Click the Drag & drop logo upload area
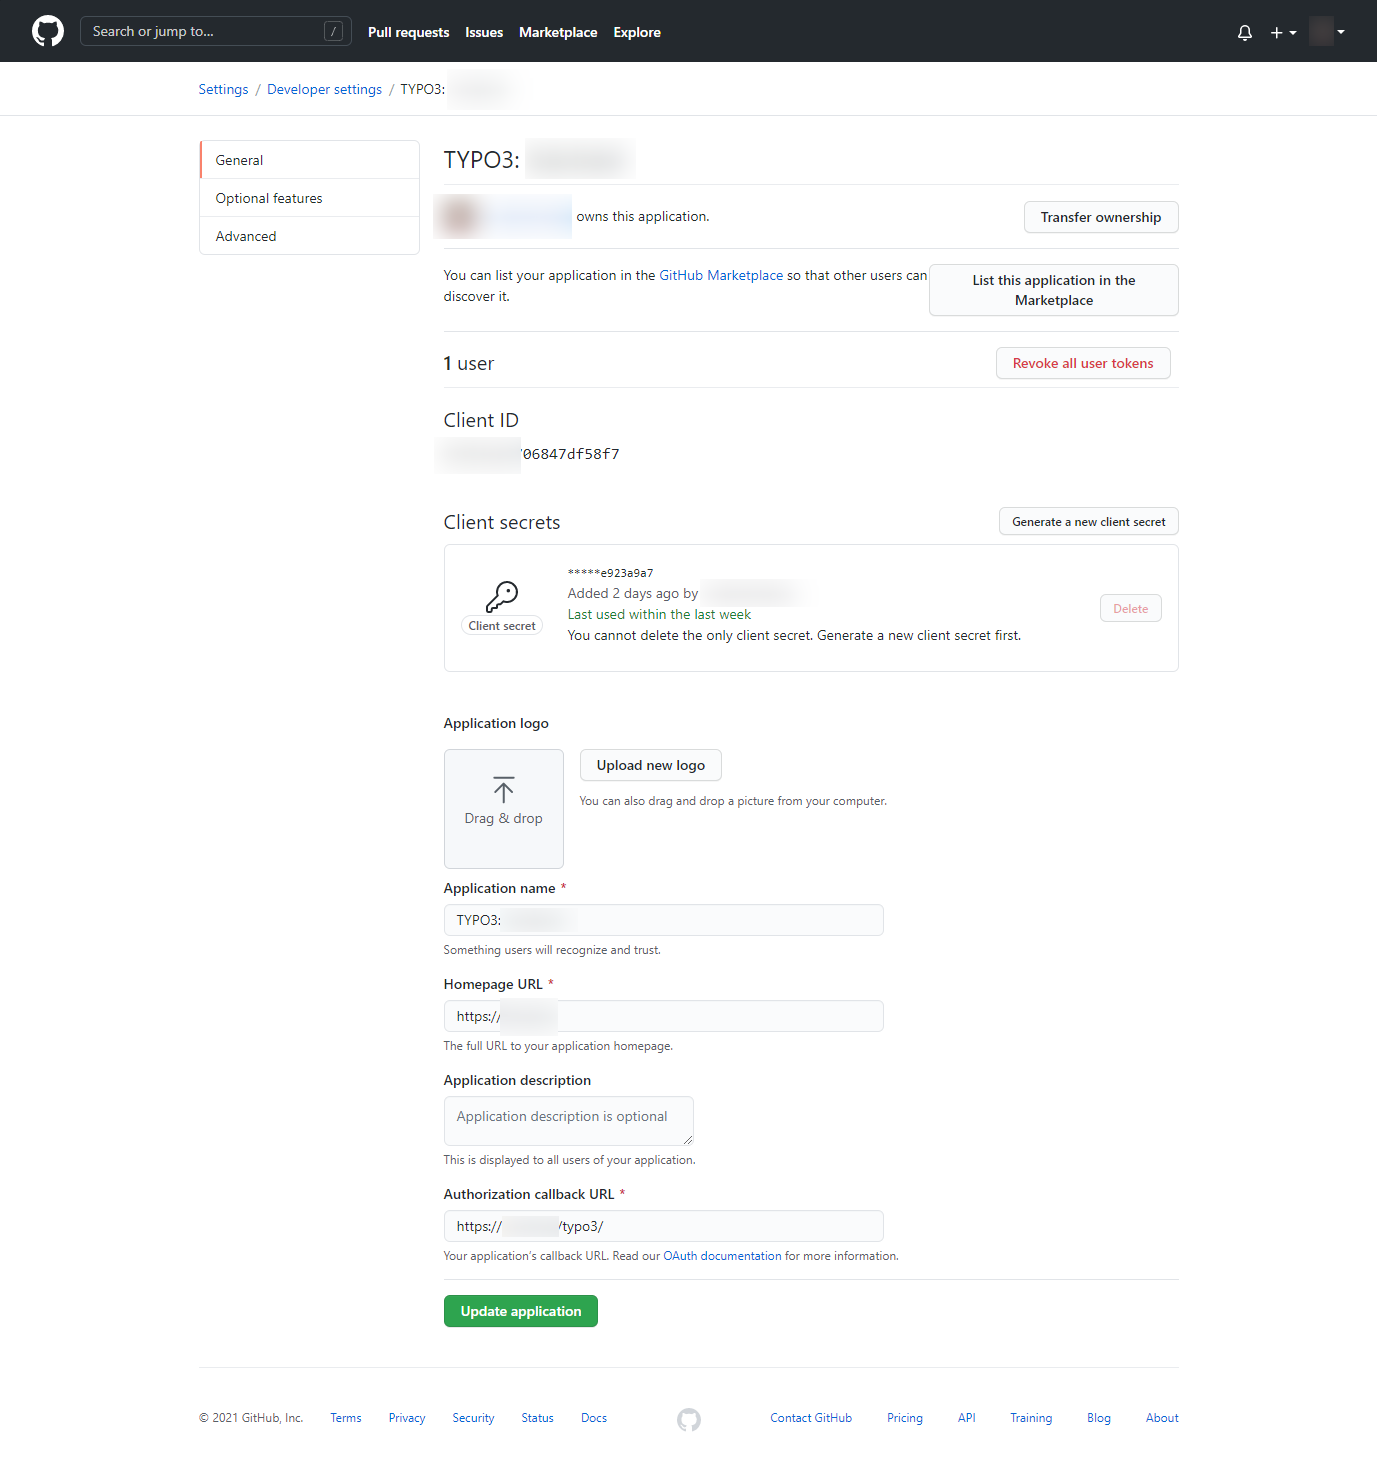The image size is (1377, 1482). pos(504,809)
